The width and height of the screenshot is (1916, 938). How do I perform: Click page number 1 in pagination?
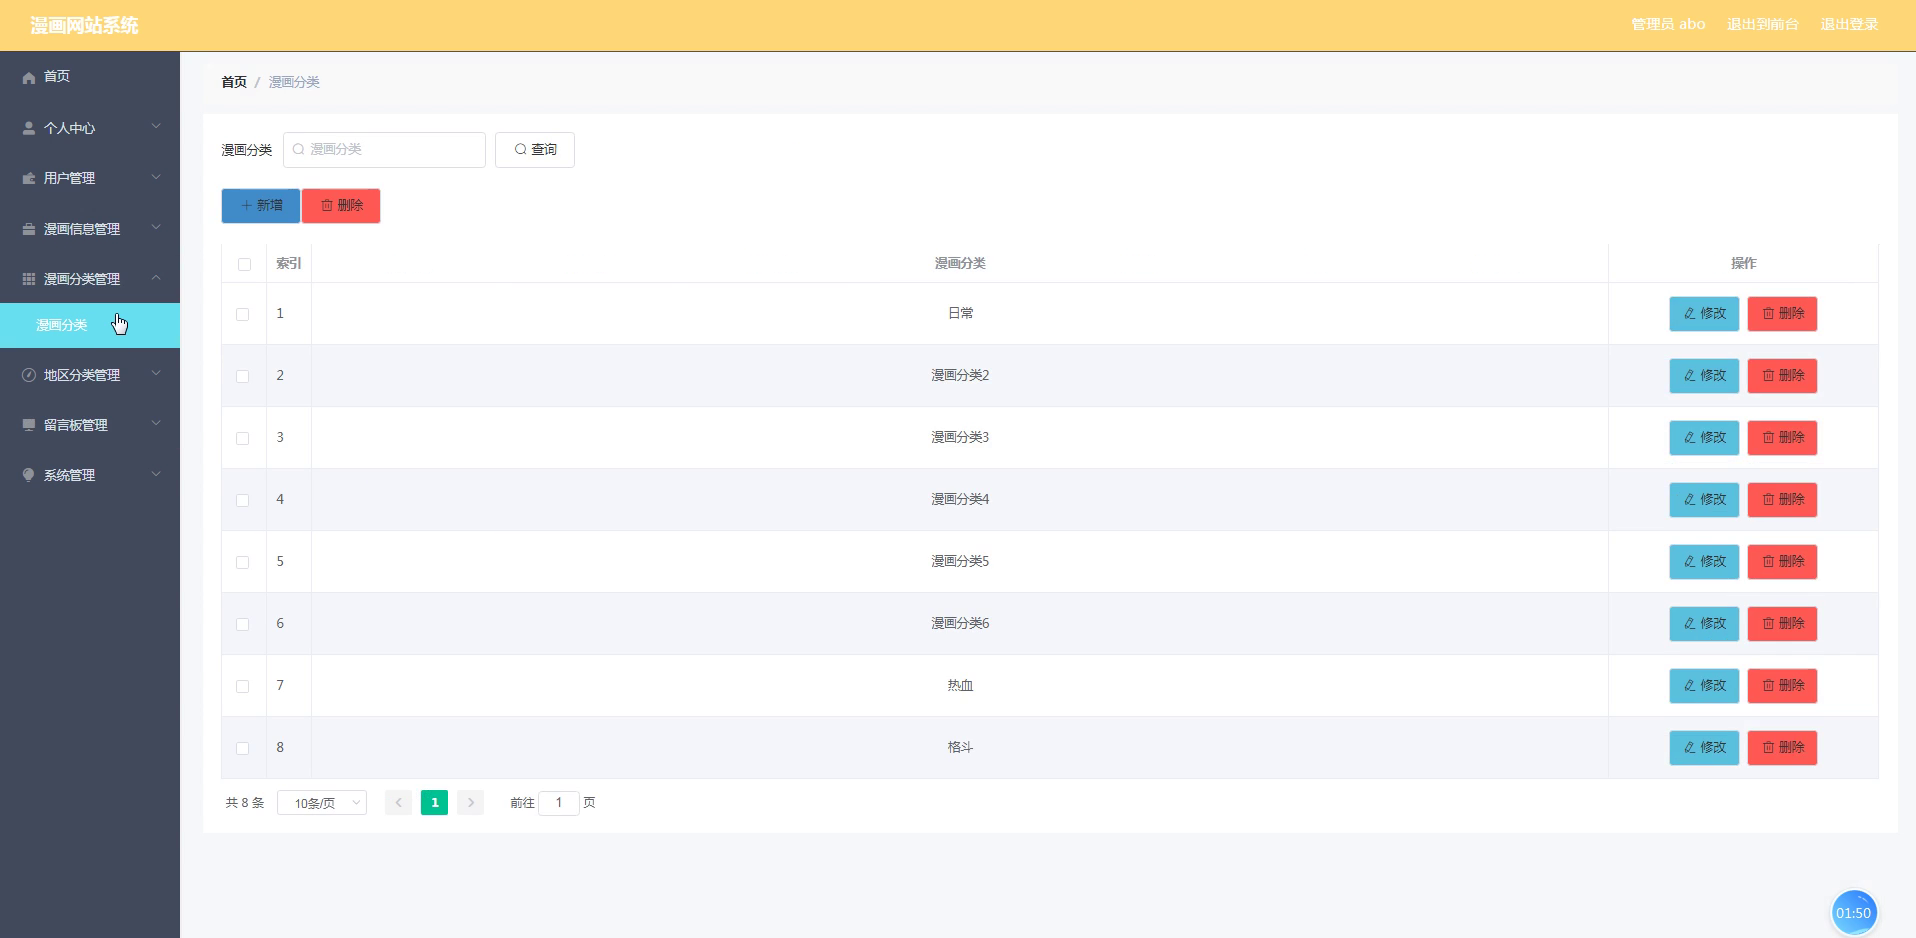click(x=434, y=803)
